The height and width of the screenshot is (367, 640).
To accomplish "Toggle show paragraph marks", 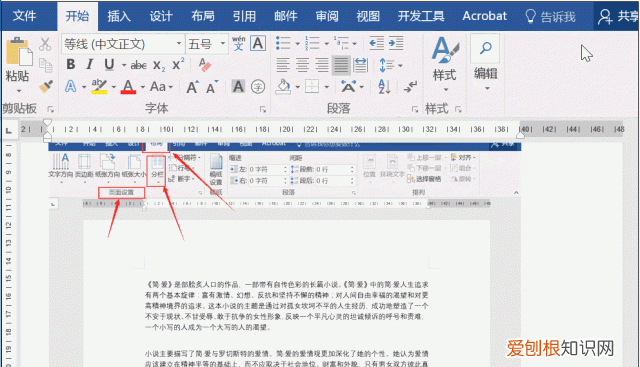I will [410, 87].
